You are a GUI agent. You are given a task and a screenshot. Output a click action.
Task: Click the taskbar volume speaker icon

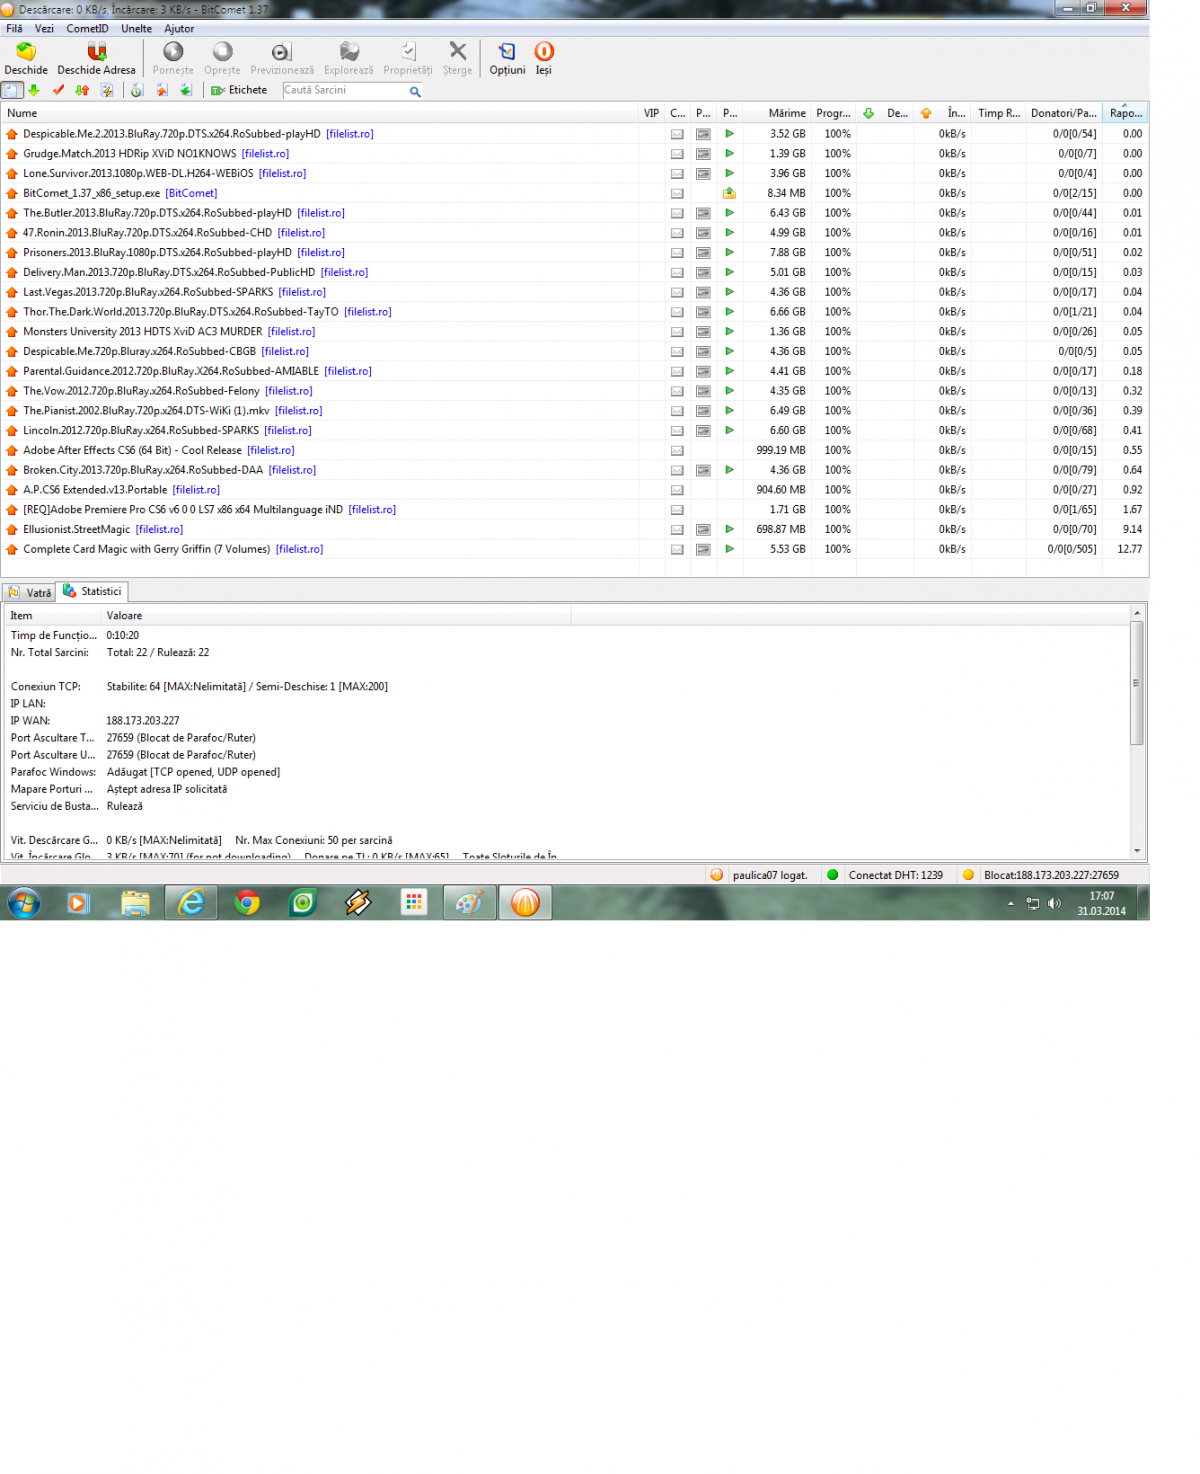pos(1054,903)
